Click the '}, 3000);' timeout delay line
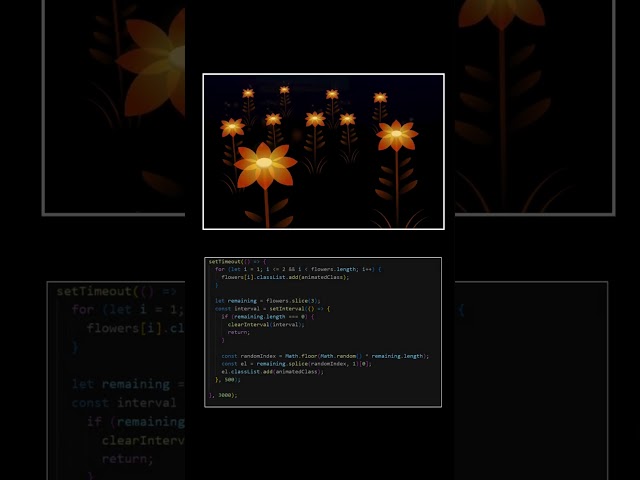This screenshot has height=480, width=640. tap(223, 395)
